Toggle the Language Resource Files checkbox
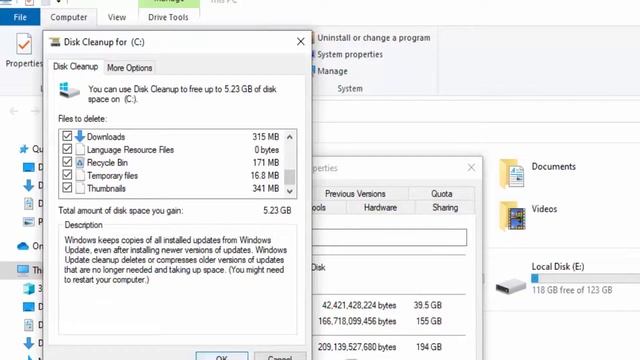This screenshot has height=360, width=640. click(x=67, y=149)
